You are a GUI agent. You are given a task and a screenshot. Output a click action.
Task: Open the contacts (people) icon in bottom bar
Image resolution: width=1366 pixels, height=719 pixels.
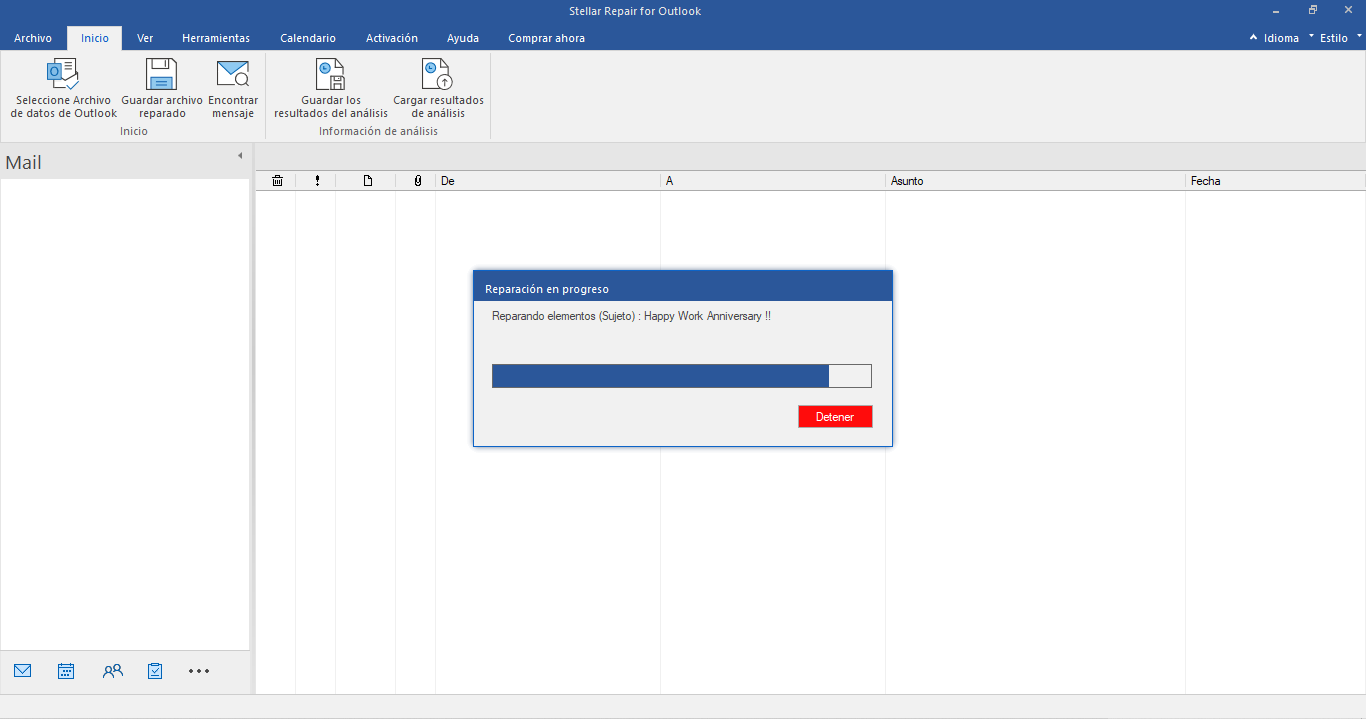[112, 671]
